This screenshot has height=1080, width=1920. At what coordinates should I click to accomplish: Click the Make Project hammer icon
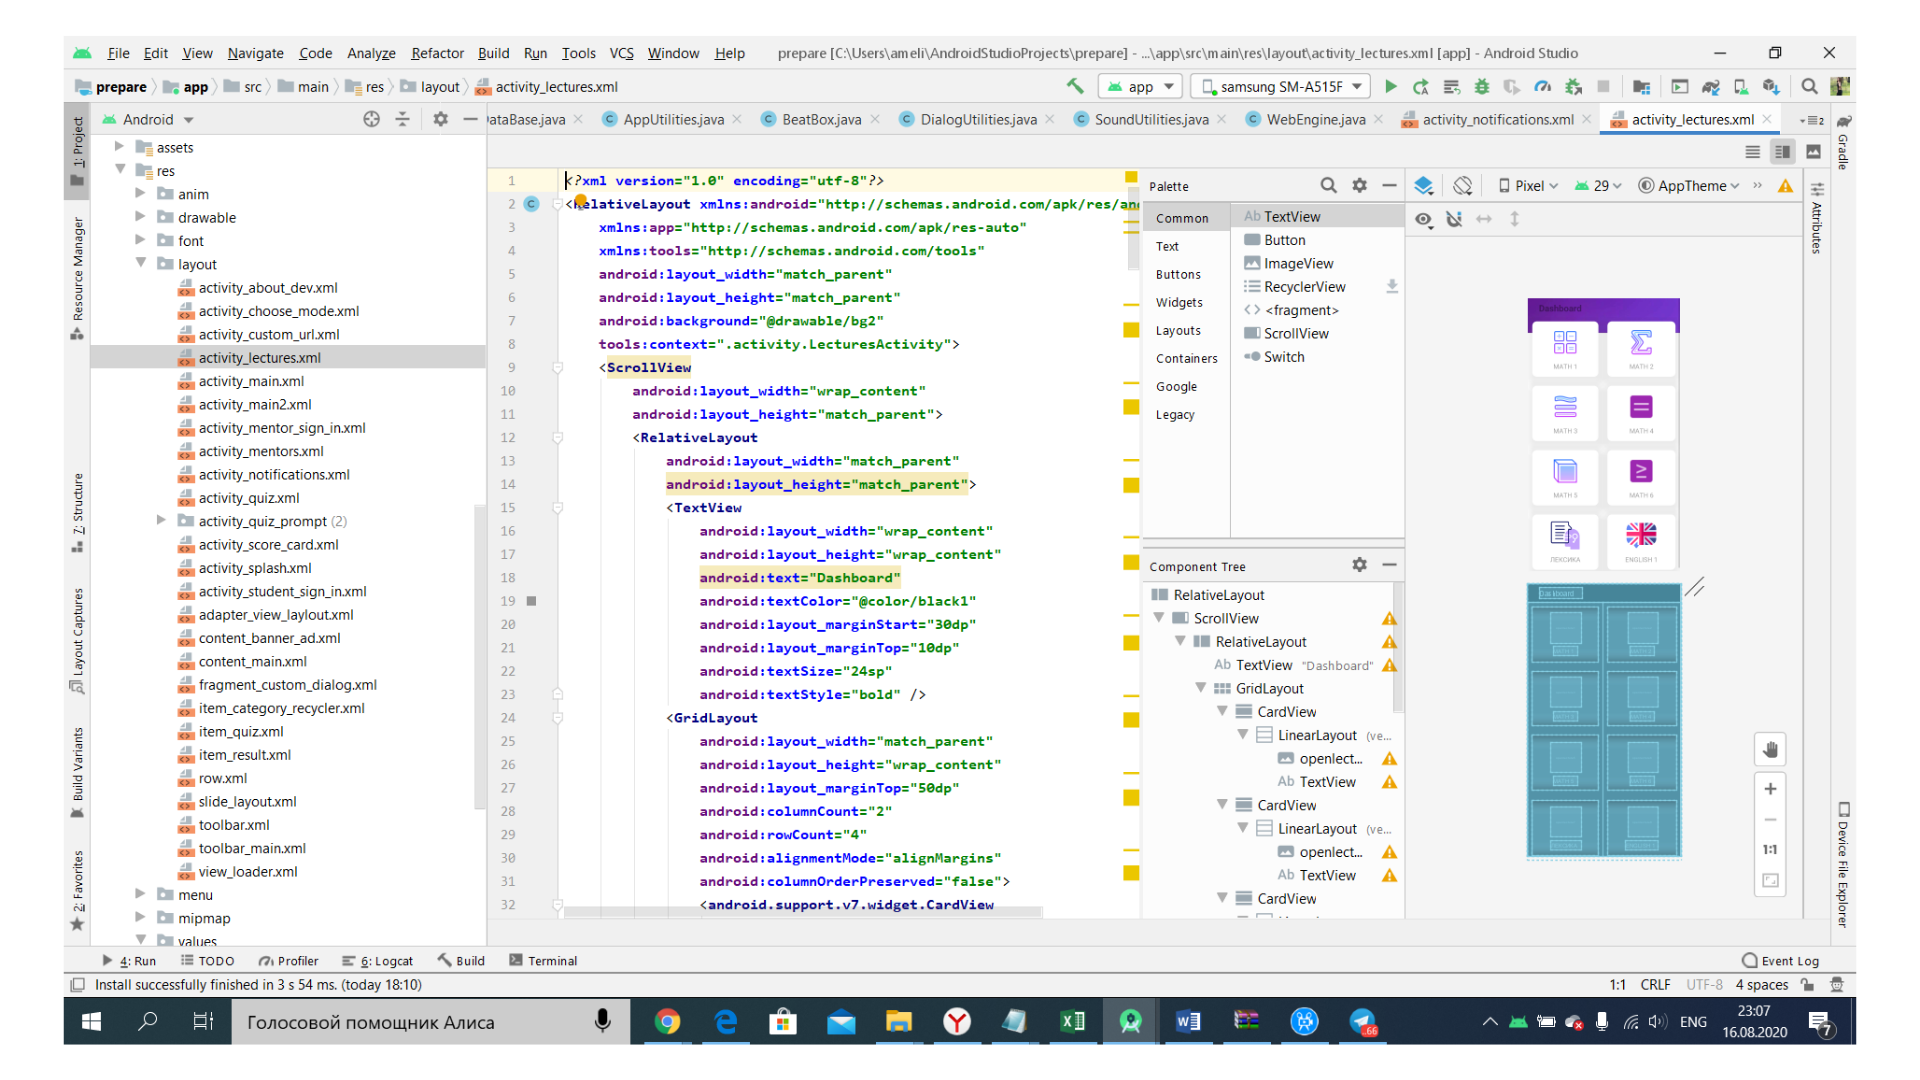1075,87
